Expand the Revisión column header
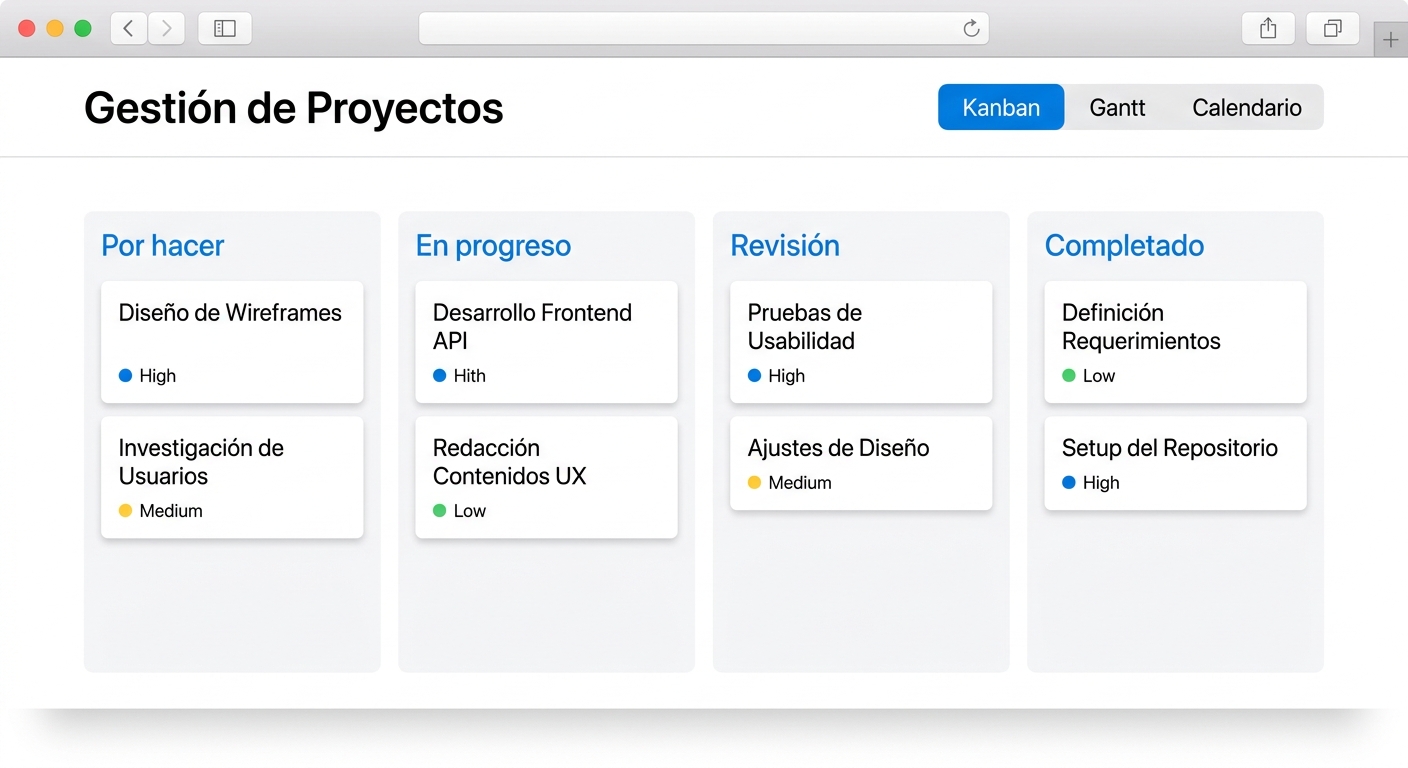 pyautogui.click(x=785, y=245)
